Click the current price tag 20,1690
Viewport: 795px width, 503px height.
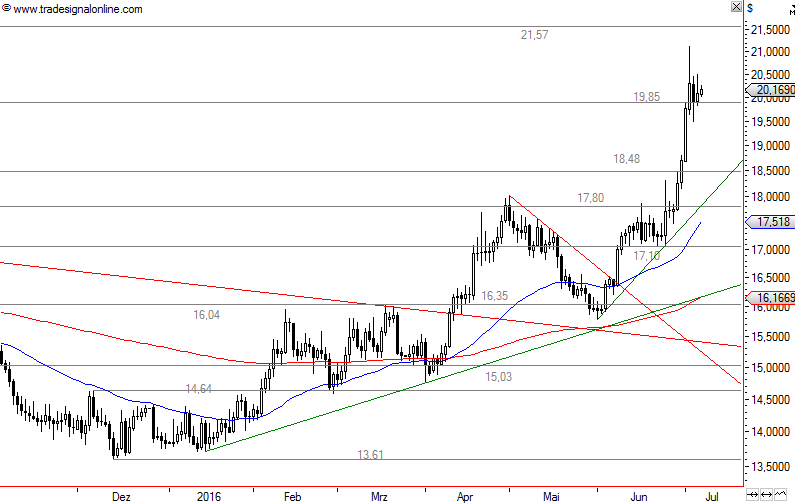pyautogui.click(x=772, y=90)
